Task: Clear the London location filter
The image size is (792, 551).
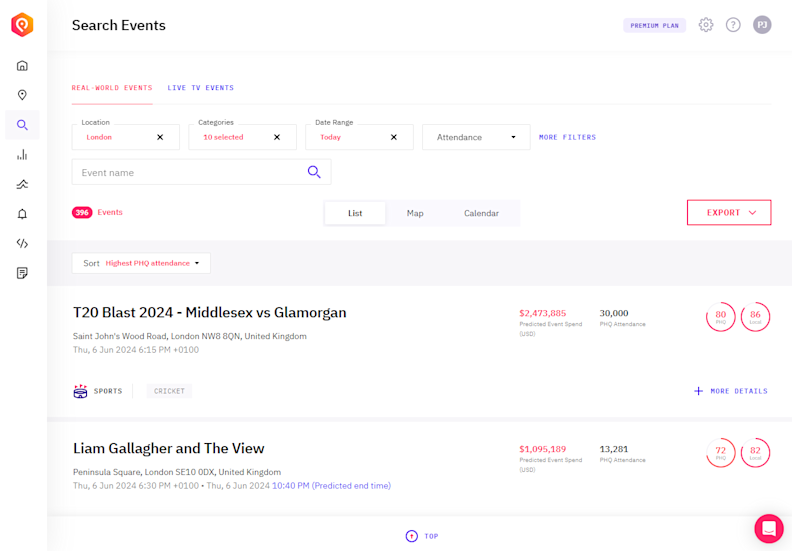Action: [x=160, y=137]
